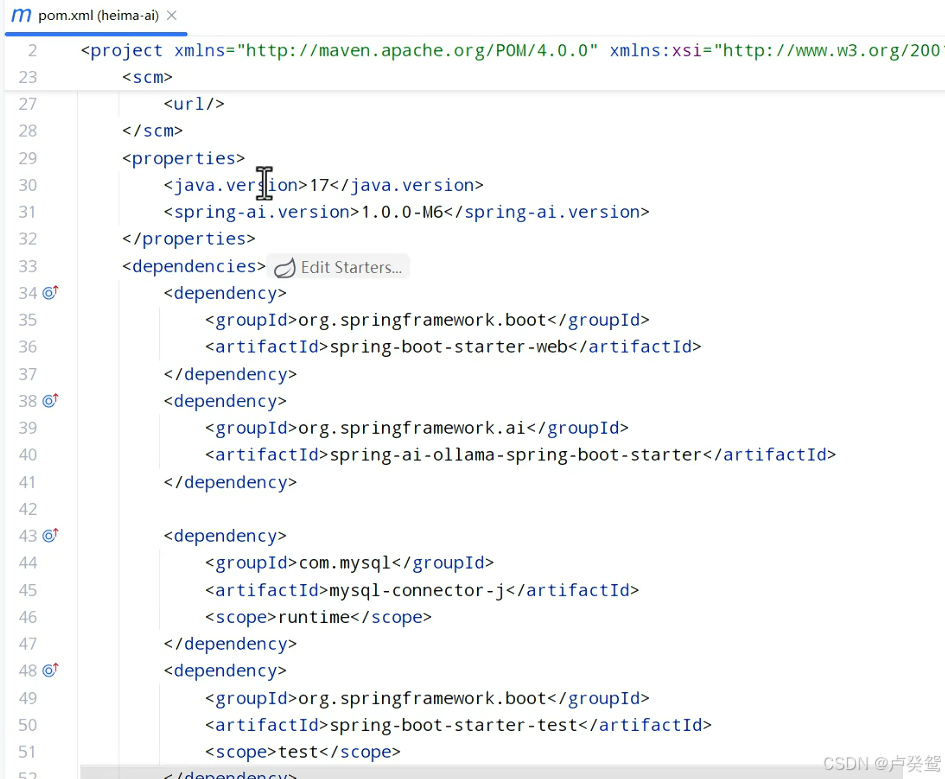Click the java.version value 17

319,185
